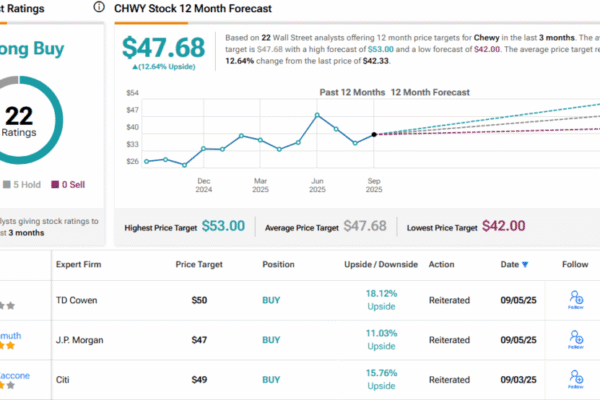Image resolution: width=600 pixels, height=400 pixels.
Task: Click the 11.03% Upside value
Action: [382, 340]
